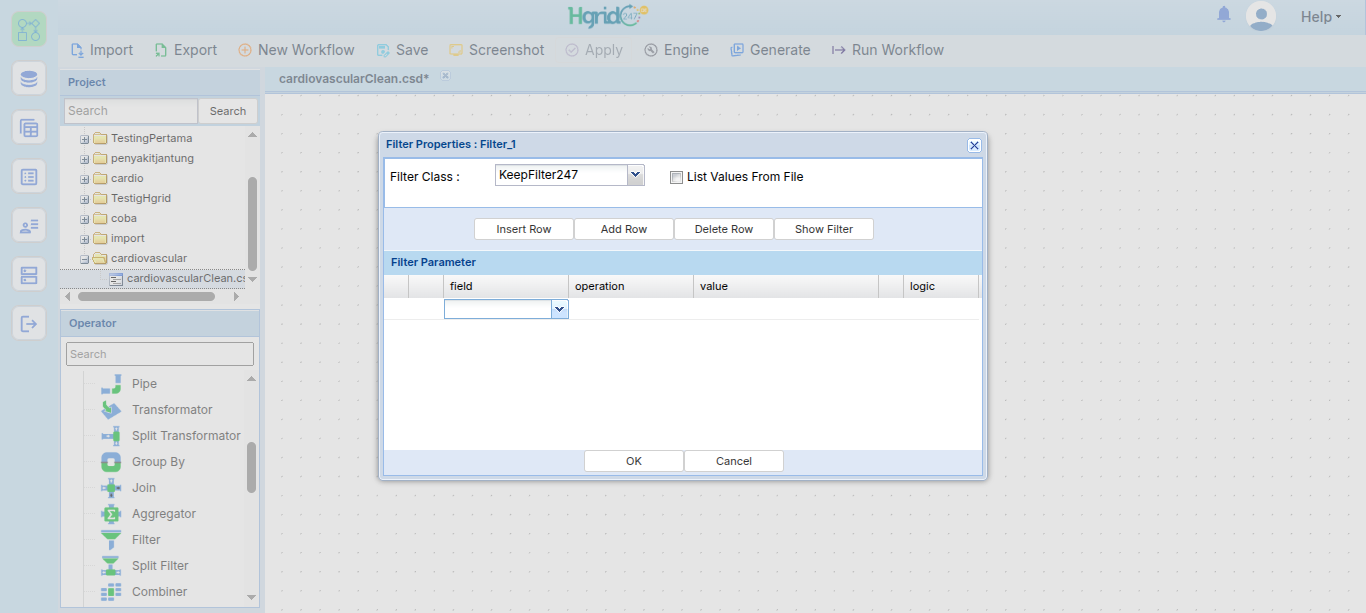This screenshot has width=1366, height=613.
Task: Expand the TestingPertama folder
Action: (85, 139)
